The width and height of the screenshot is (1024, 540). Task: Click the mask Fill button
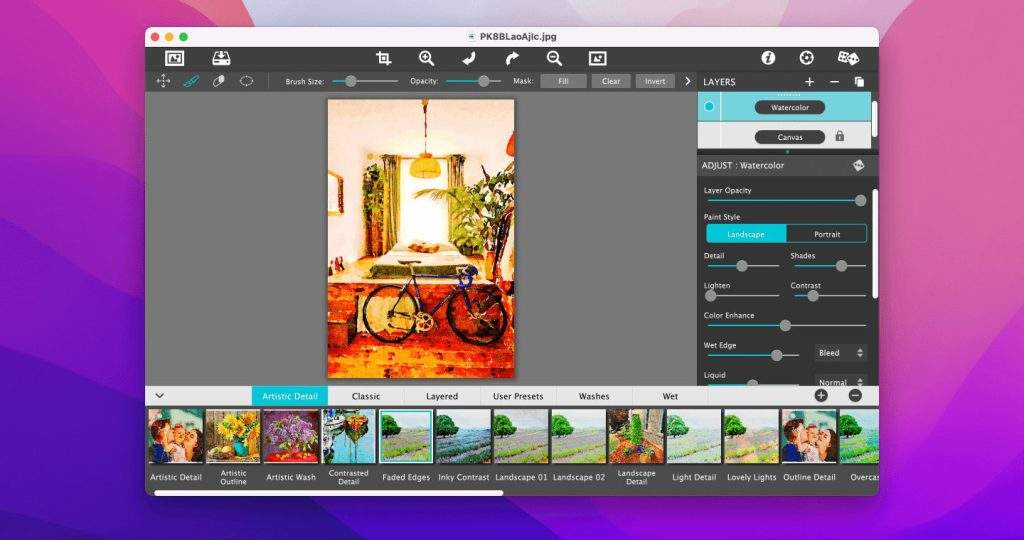[x=563, y=81]
